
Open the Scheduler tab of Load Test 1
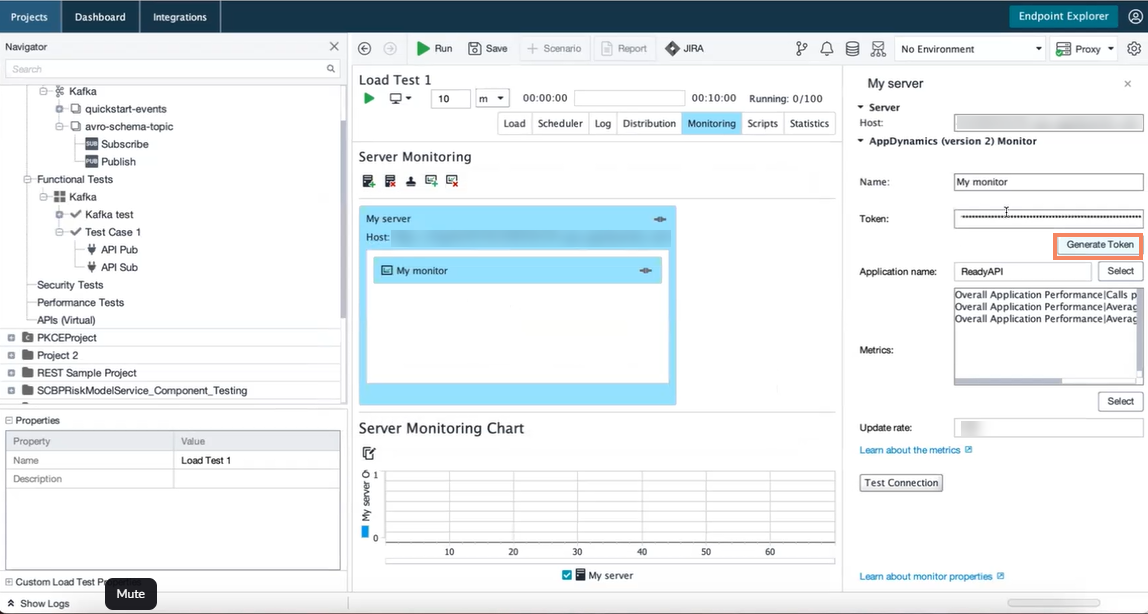(560, 123)
